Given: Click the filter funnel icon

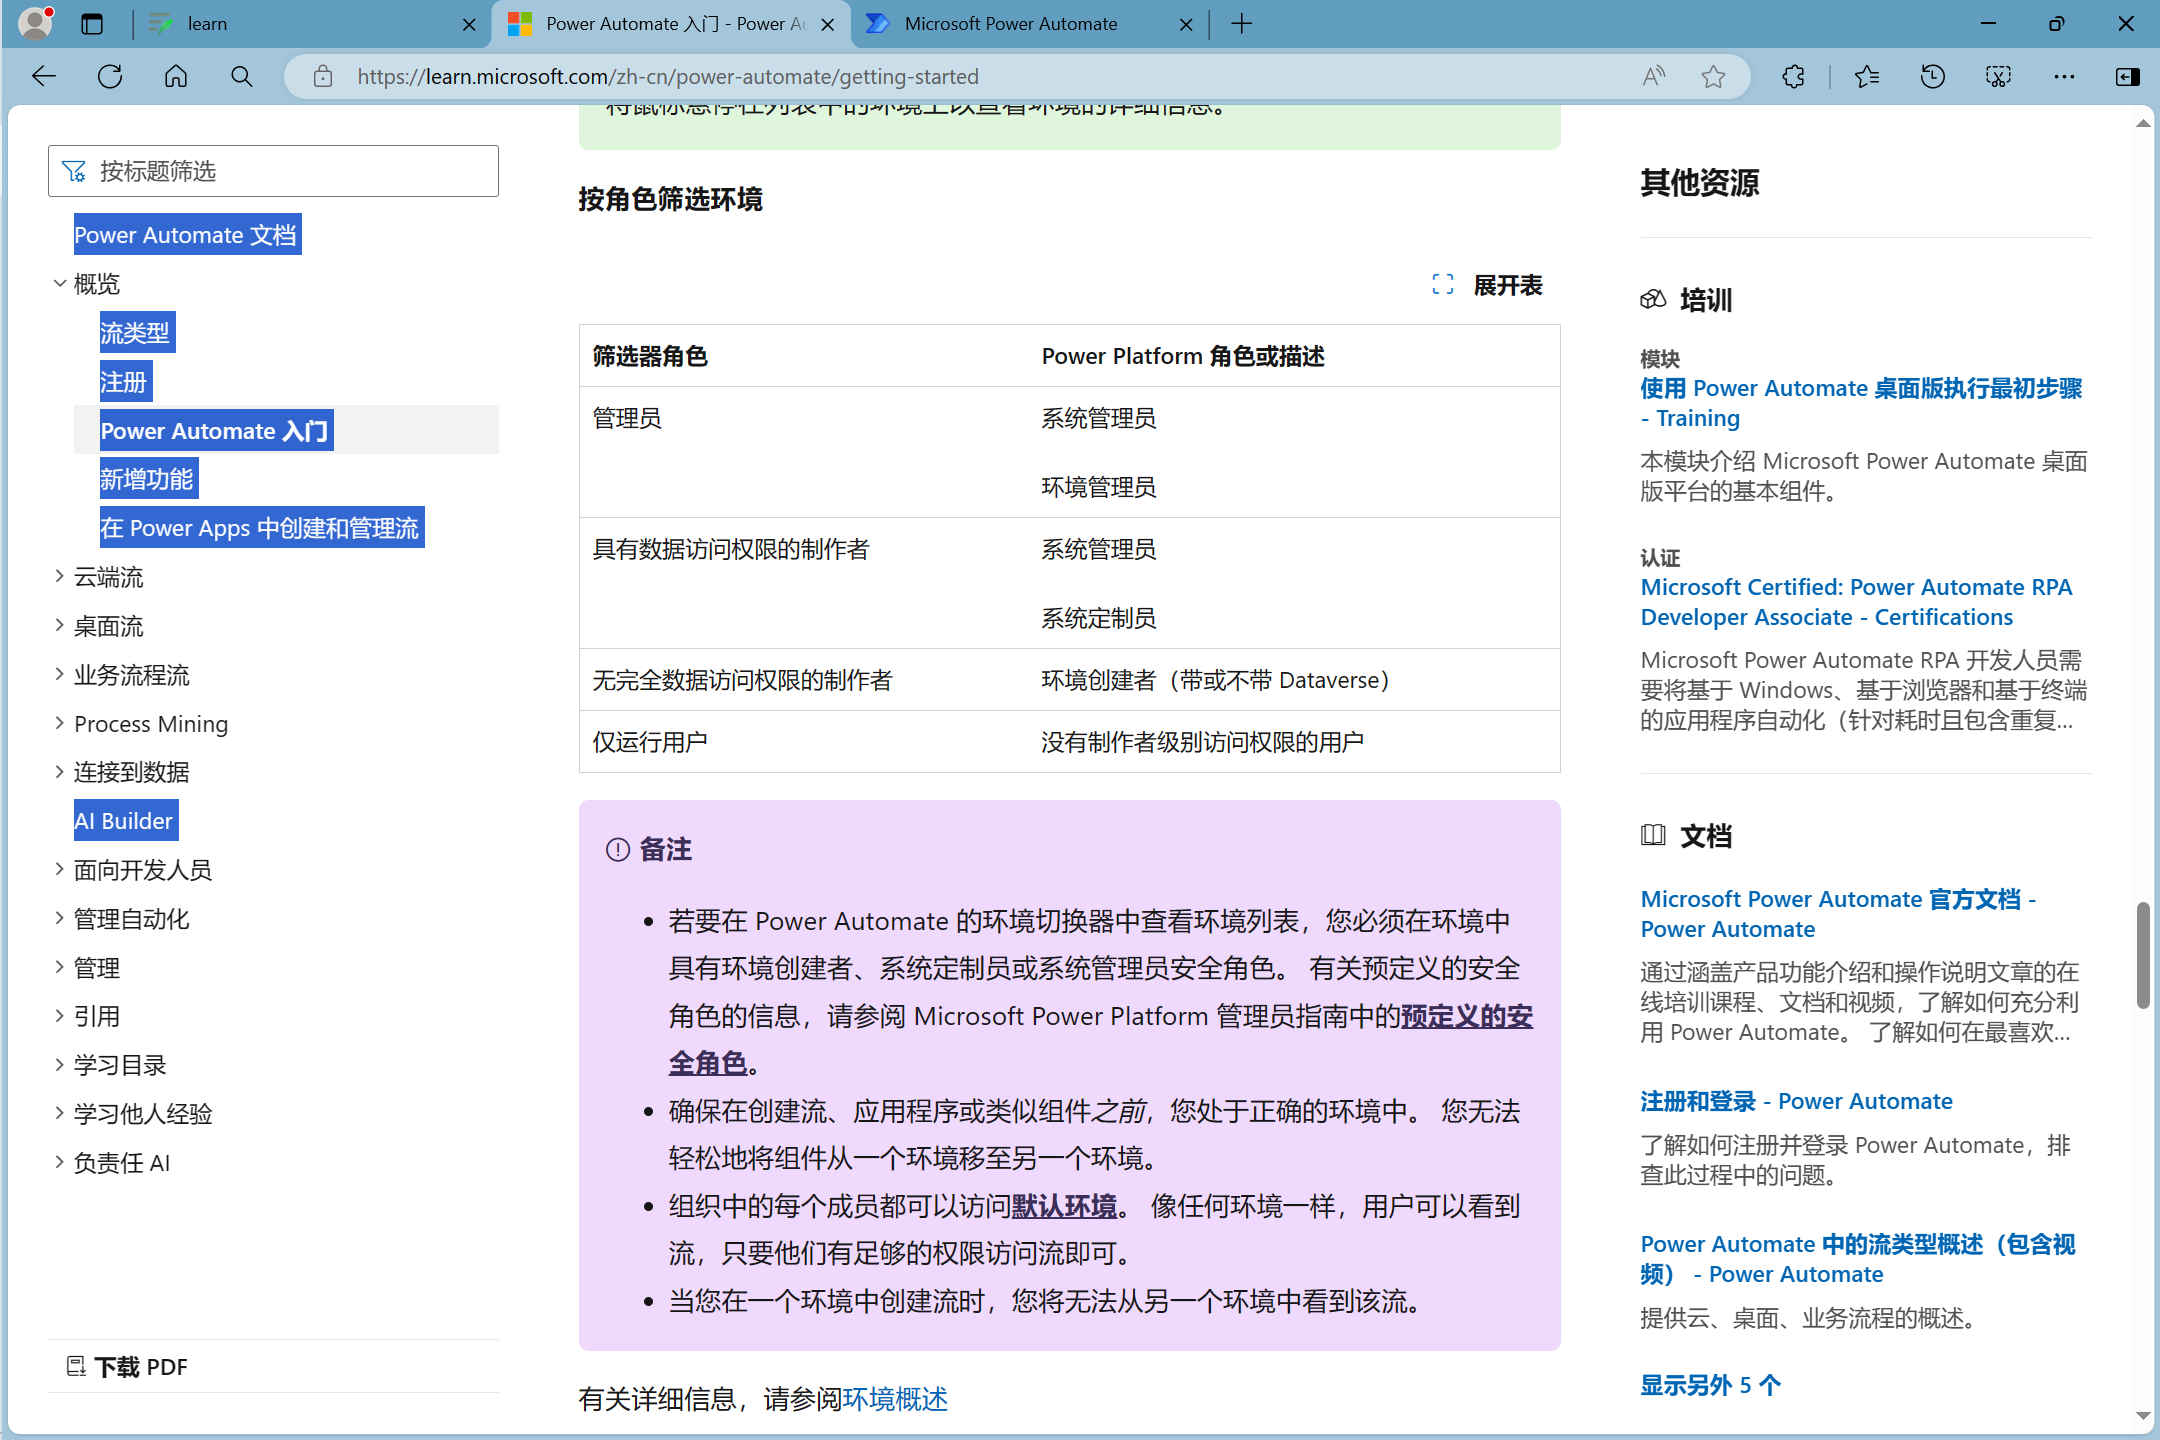Looking at the screenshot, I should point(74,171).
